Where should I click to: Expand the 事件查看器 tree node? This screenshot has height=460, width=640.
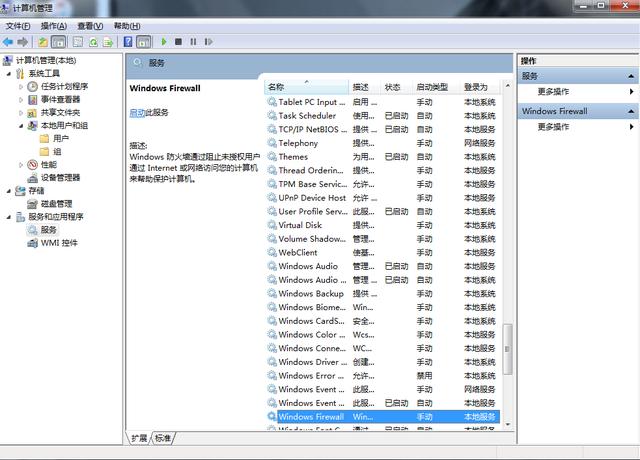tap(21, 100)
